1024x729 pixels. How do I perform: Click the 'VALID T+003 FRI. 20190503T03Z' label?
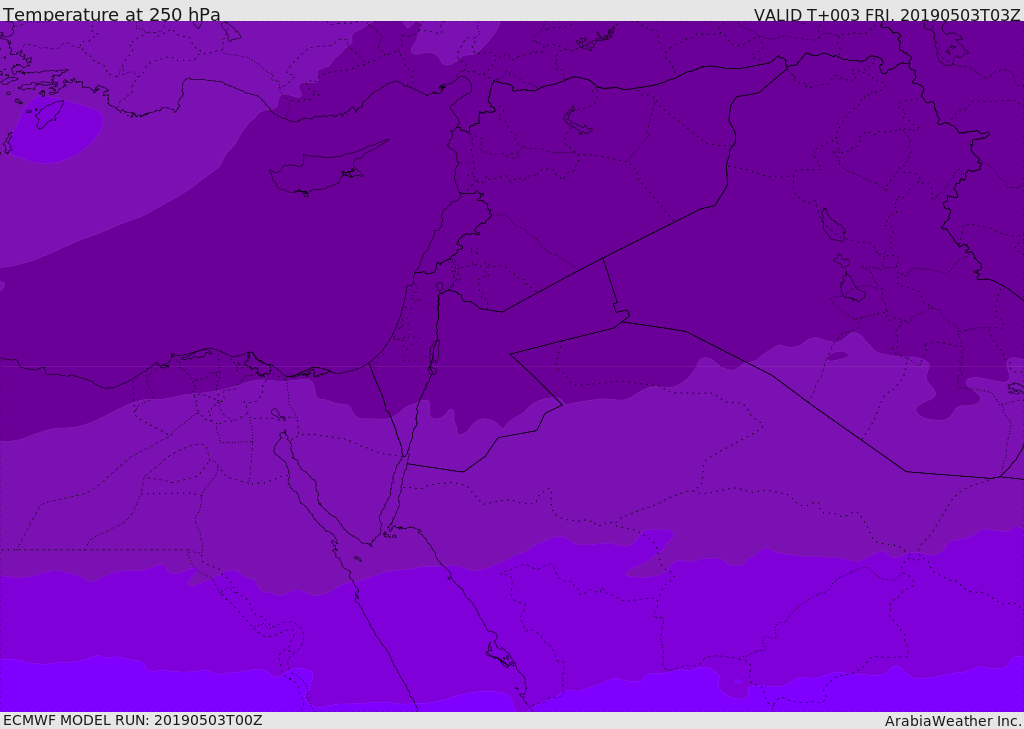coord(887,14)
